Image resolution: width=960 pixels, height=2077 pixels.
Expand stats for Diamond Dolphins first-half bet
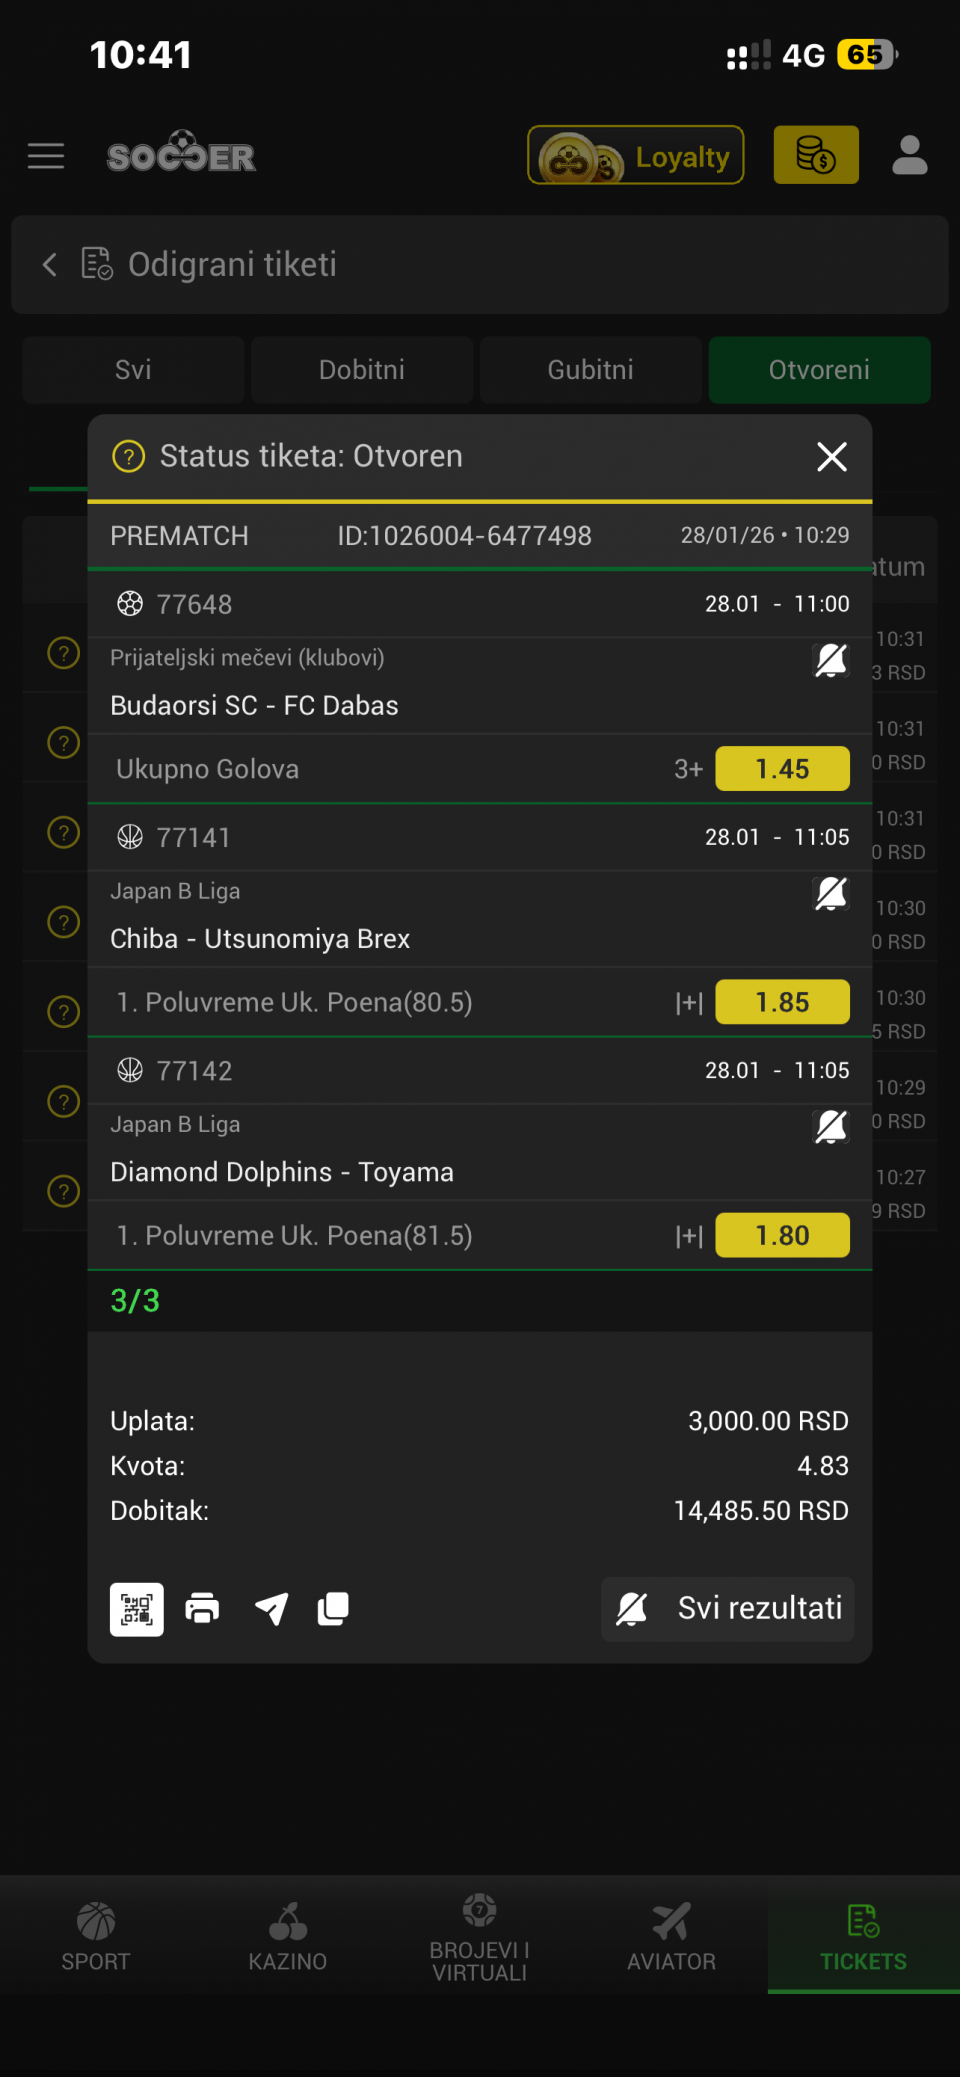689,1237
